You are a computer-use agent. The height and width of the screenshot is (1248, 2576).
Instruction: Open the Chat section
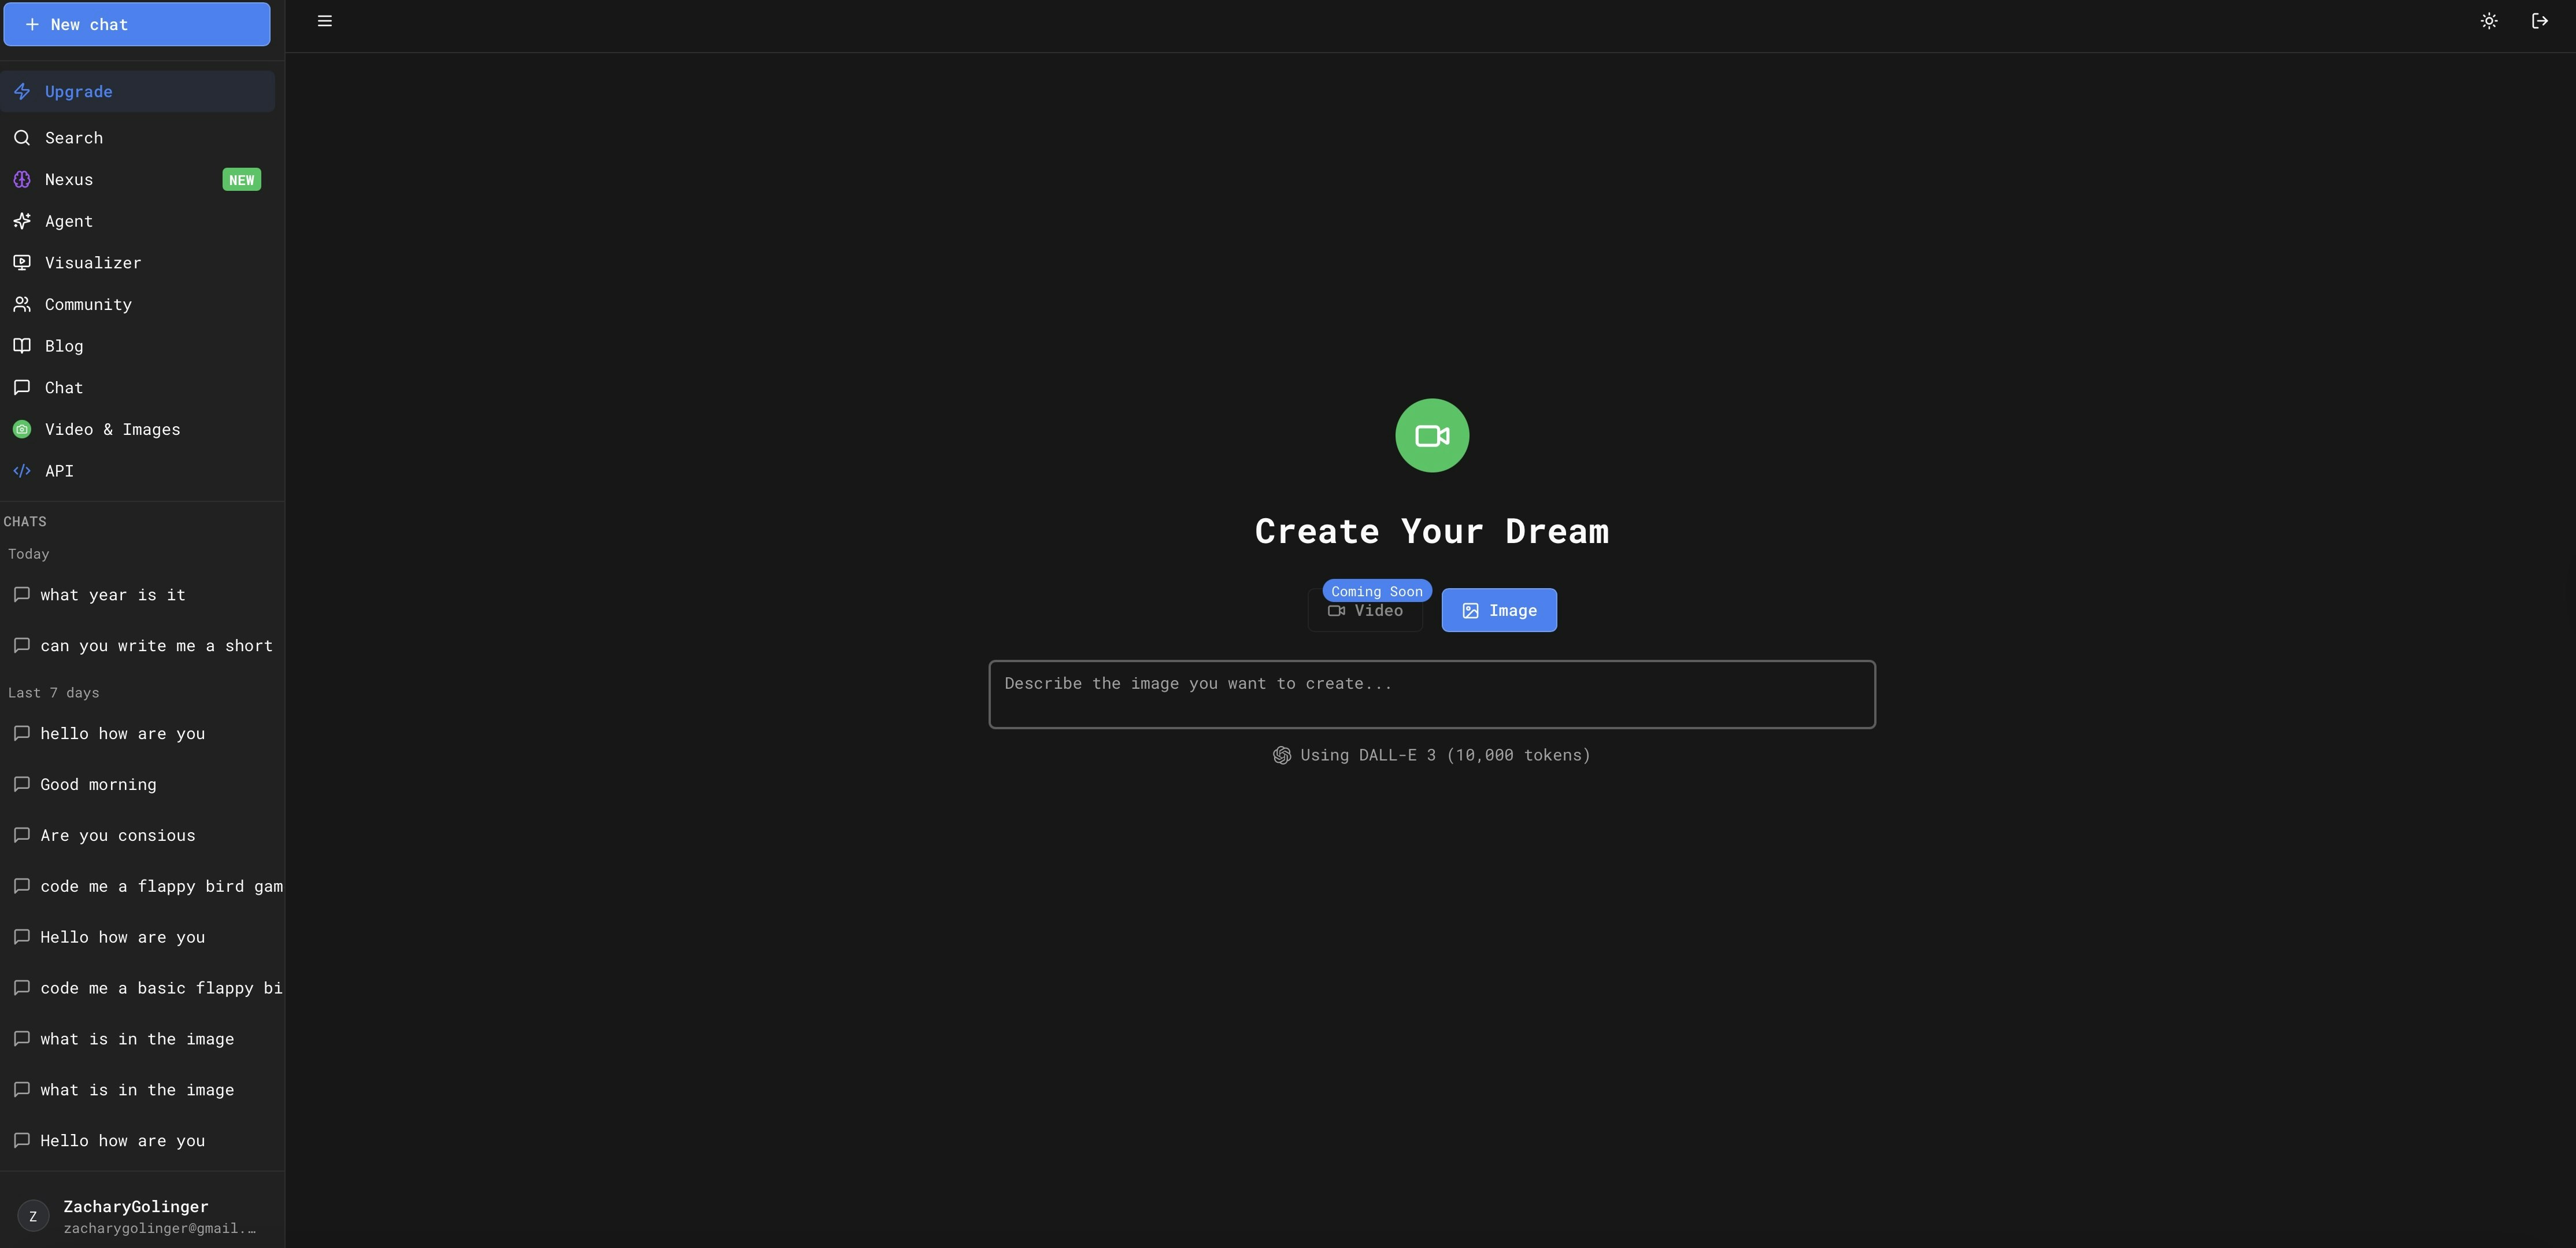[63, 387]
